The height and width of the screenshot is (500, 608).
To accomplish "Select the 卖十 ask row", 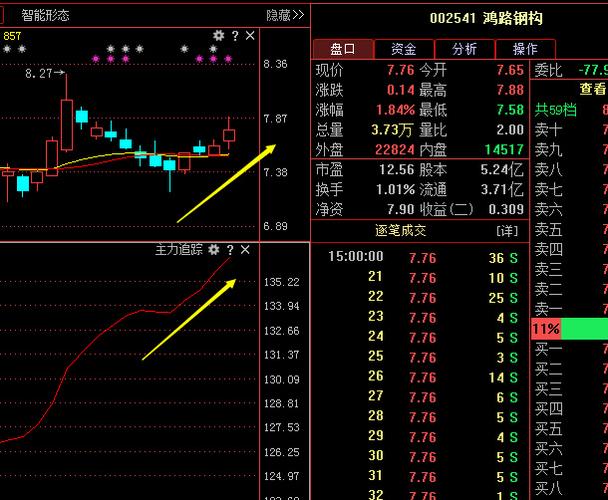I will click(x=569, y=130).
